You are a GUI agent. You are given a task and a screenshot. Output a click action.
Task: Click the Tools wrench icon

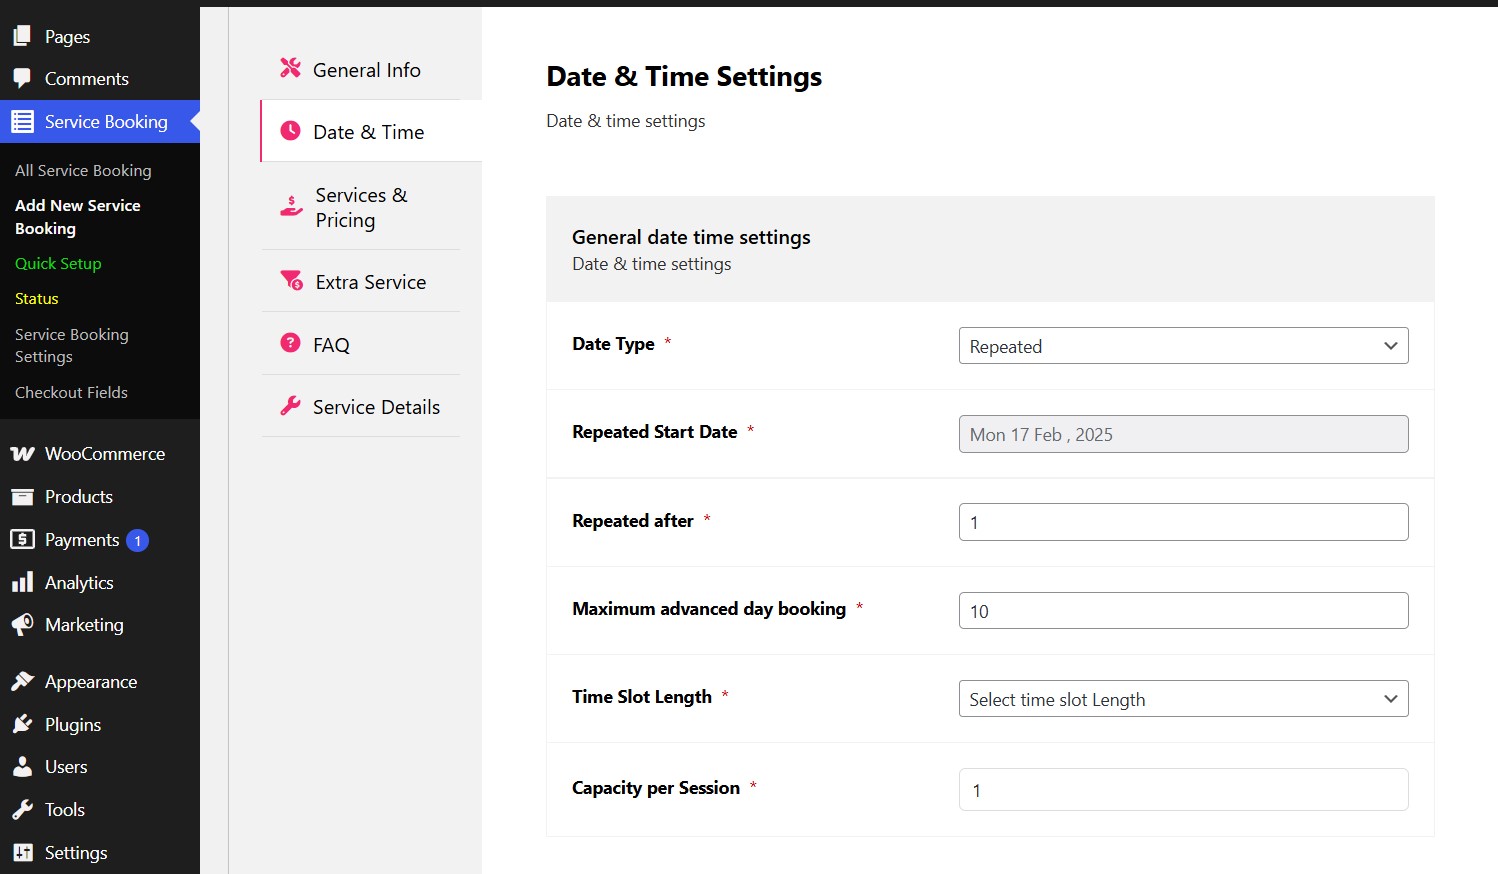click(x=22, y=809)
